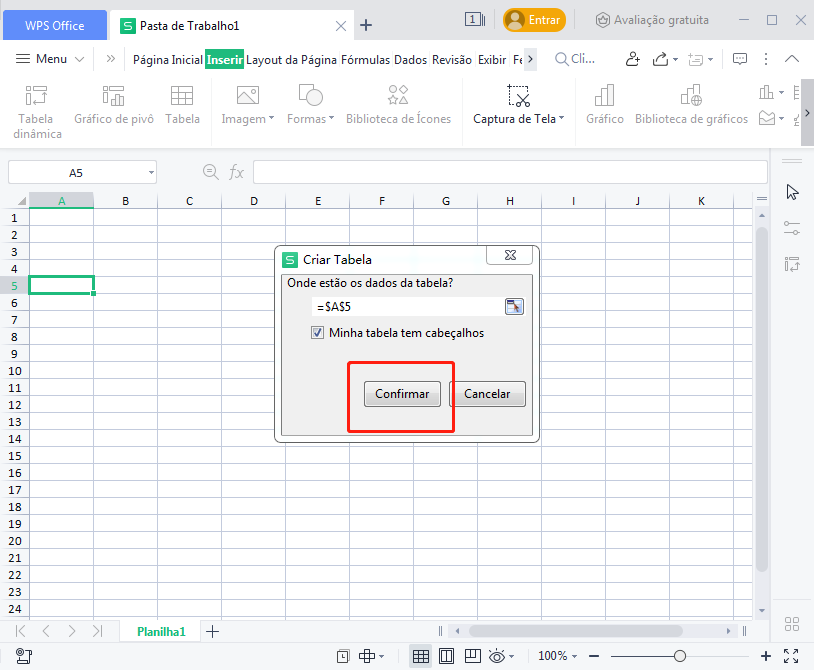
Task: Open the zoom percentage dropdown
Action: tap(556, 656)
